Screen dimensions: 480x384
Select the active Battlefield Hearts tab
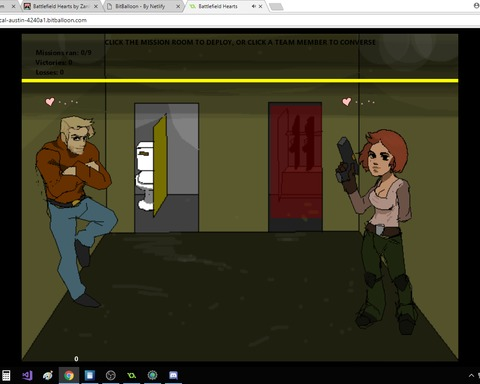click(218, 6)
